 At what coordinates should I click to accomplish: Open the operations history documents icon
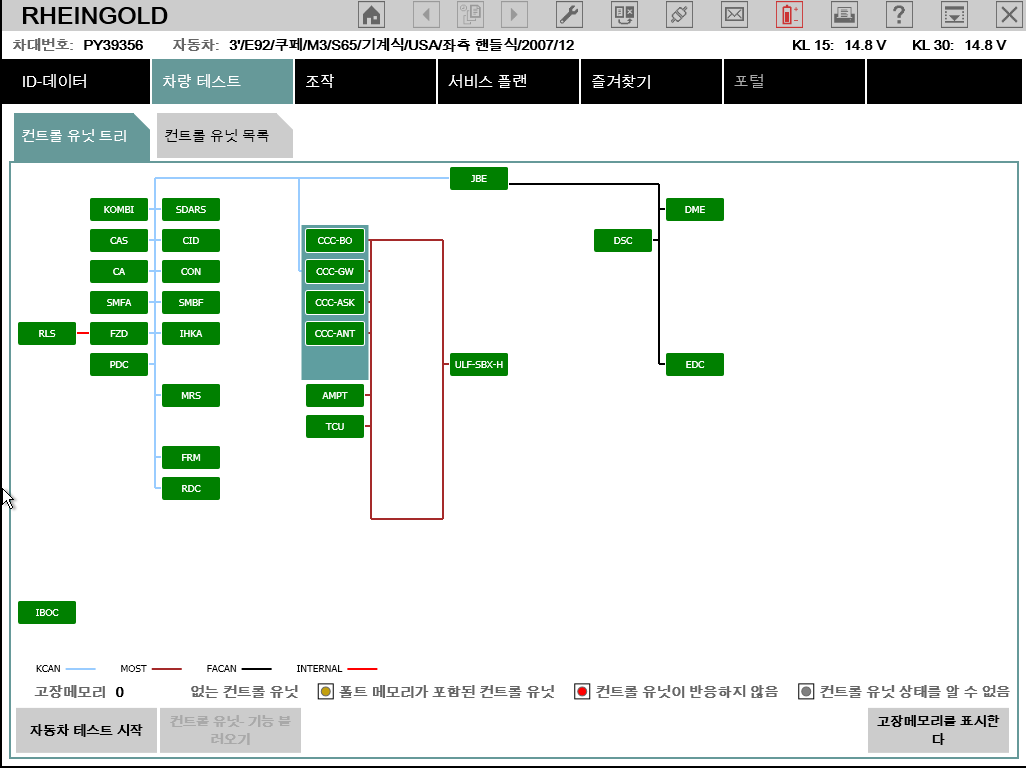coord(470,14)
